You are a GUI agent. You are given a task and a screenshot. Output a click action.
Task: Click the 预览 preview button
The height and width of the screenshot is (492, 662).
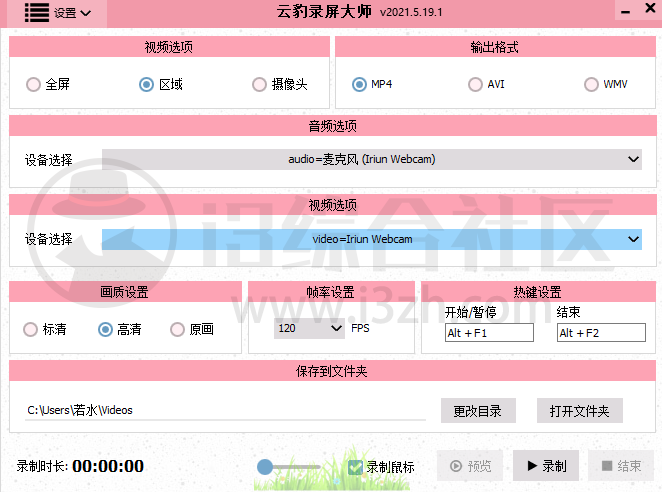click(x=470, y=466)
